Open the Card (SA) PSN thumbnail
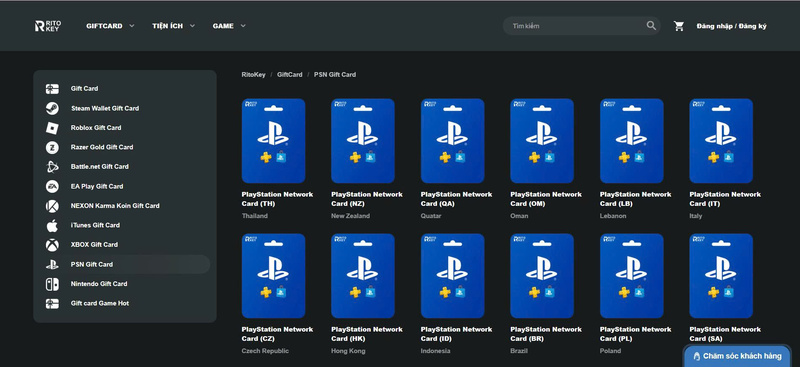800x367 pixels. (721, 276)
